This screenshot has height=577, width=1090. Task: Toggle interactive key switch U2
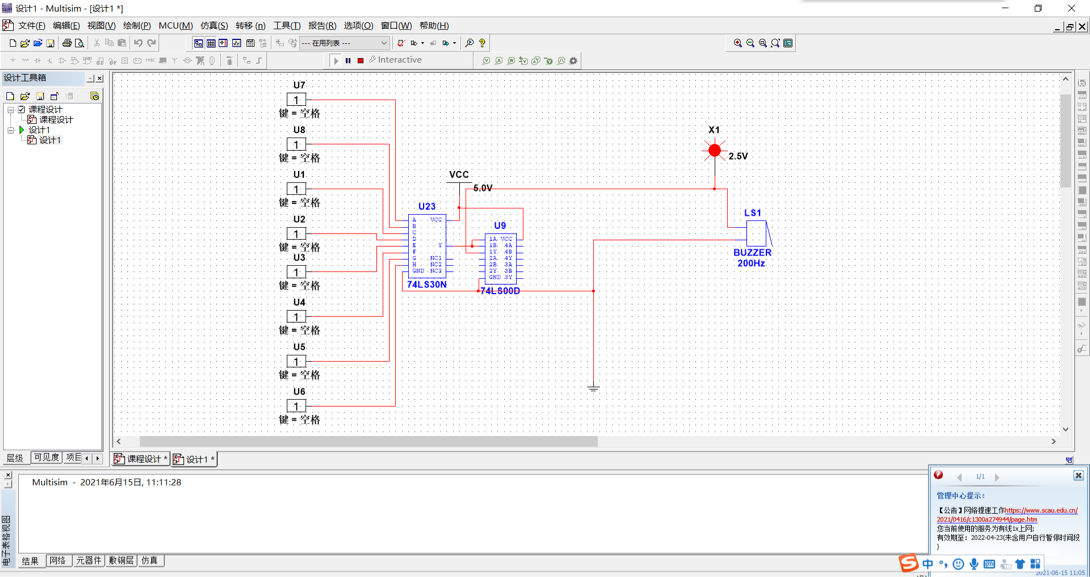pos(296,234)
